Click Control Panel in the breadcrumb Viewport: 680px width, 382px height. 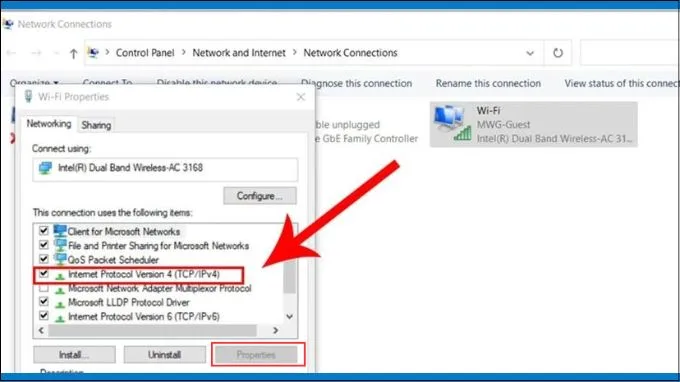[145, 52]
